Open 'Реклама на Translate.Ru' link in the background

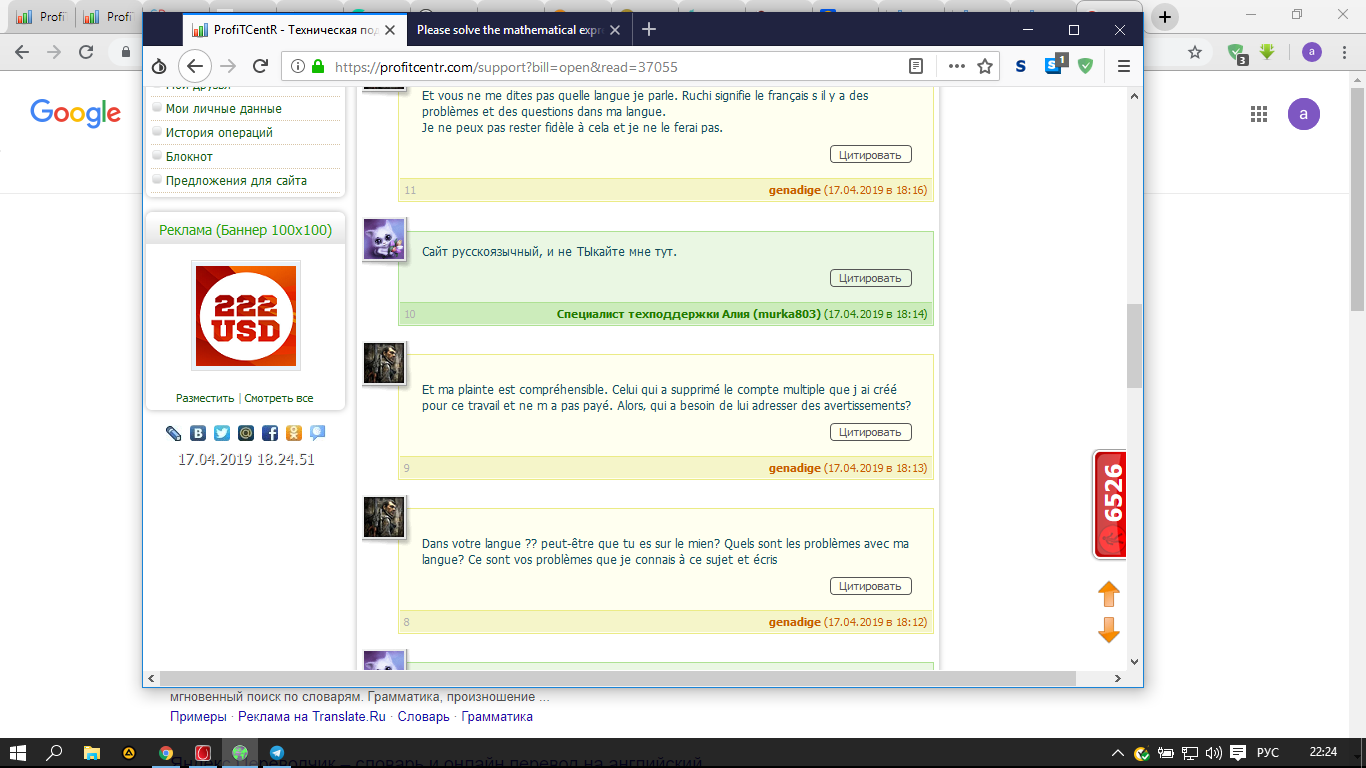click(312, 716)
